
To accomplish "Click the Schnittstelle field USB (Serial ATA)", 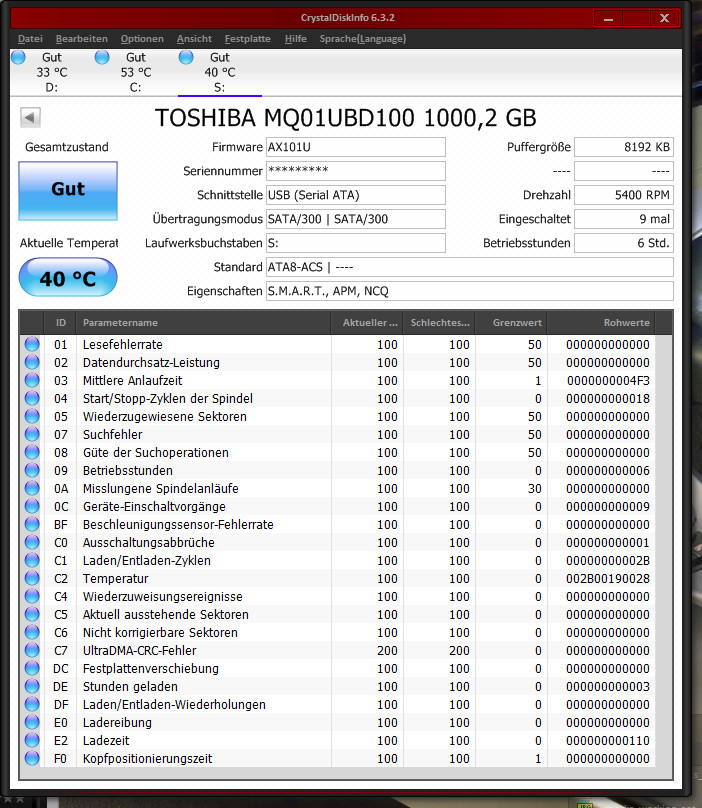I will point(356,195).
